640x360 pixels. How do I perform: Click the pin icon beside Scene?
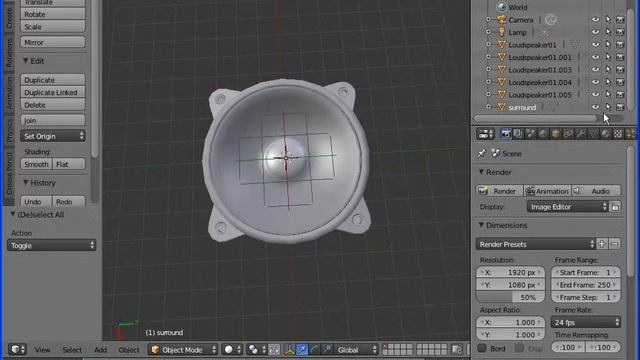[482, 153]
